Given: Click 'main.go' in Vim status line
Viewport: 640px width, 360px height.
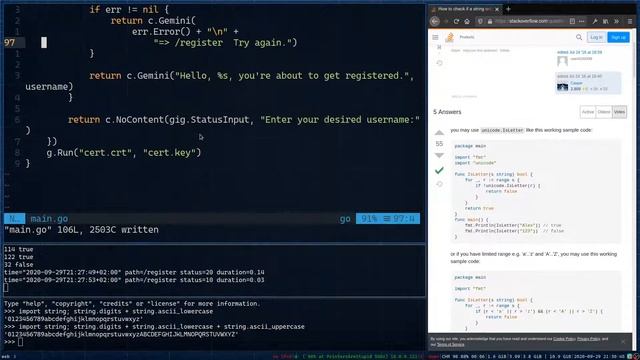Looking at the screenshot, I should (49, 219).
